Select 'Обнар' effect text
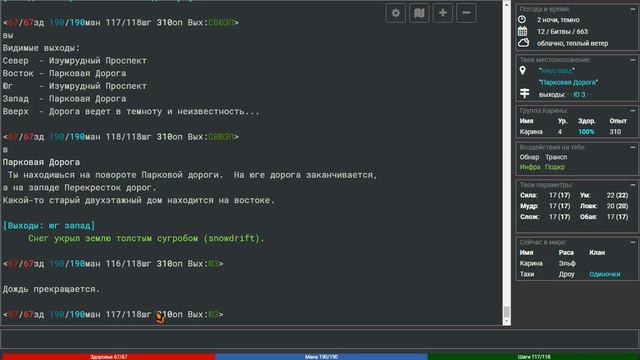The width and height of the screenshot is (640, 360). 529,157
